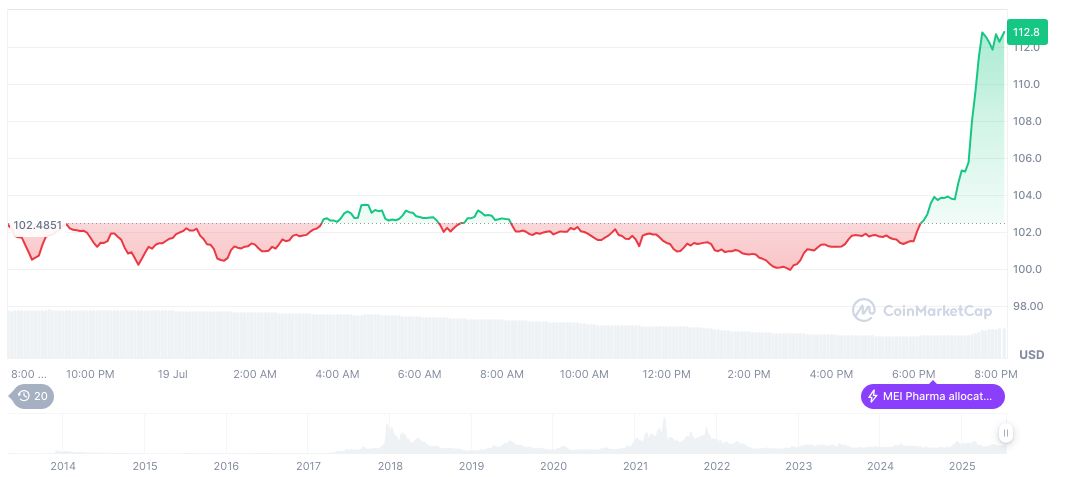Screen dimensions: 1072x477
Task: Click the 6:00 PM time axis label
Action: click(x=914, y=374)
